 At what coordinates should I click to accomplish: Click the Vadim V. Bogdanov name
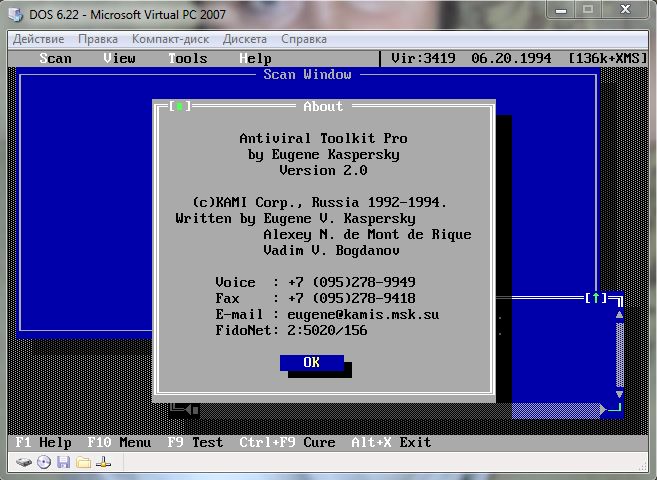[331, 250]
